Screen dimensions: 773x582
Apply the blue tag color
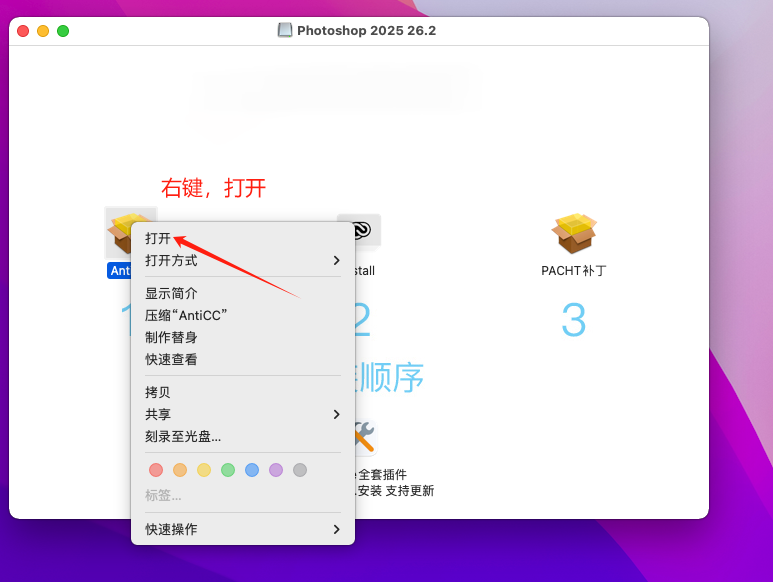pyautogui.click(x=252, y=470)
